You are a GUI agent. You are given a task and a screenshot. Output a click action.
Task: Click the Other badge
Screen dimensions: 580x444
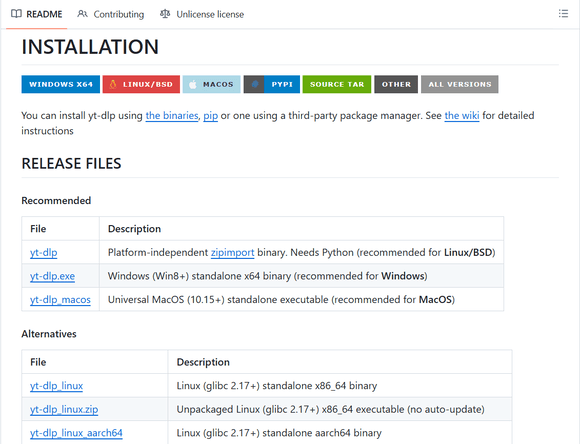[396, 84]
